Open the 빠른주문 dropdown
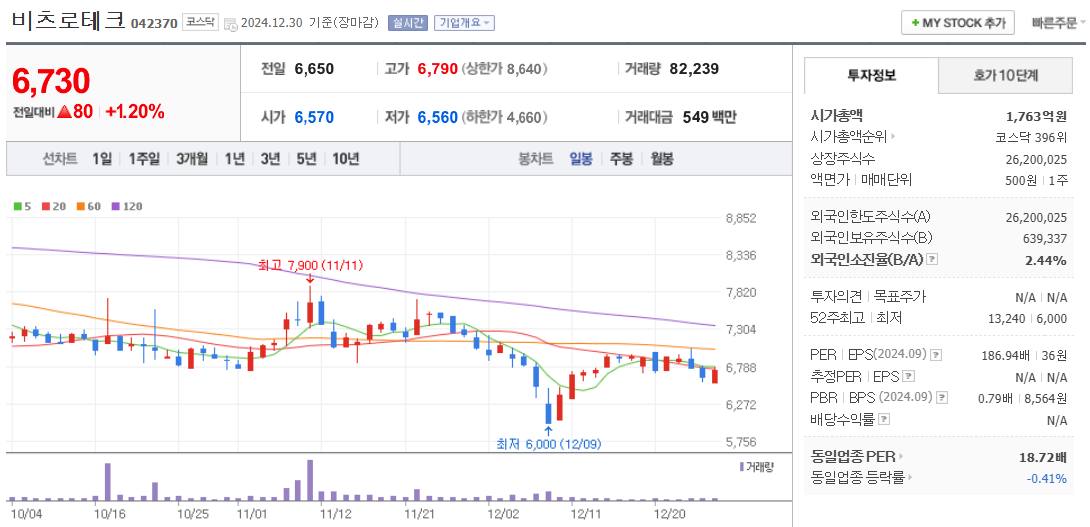 coord(1059,22)
